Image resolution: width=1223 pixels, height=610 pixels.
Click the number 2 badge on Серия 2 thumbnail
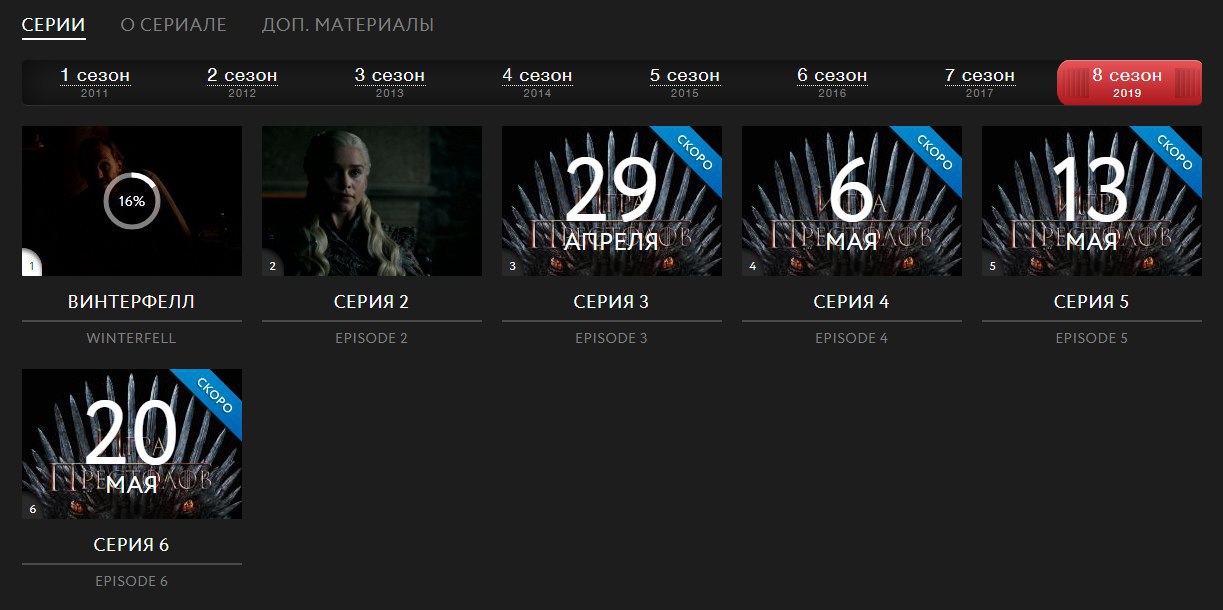point(271,267)
